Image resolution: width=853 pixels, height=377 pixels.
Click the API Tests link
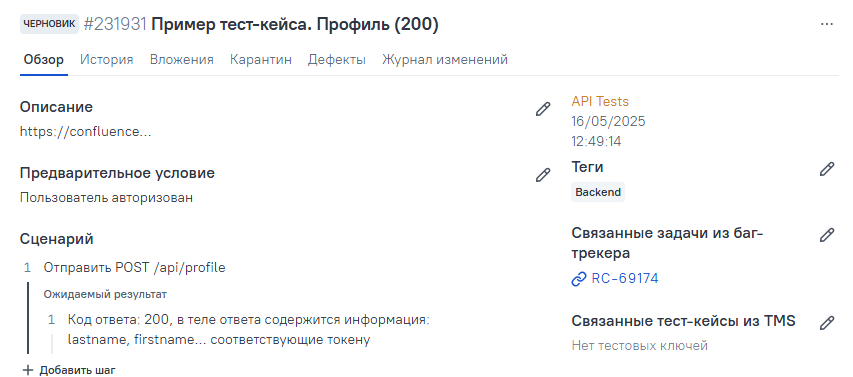pos(600,102)
